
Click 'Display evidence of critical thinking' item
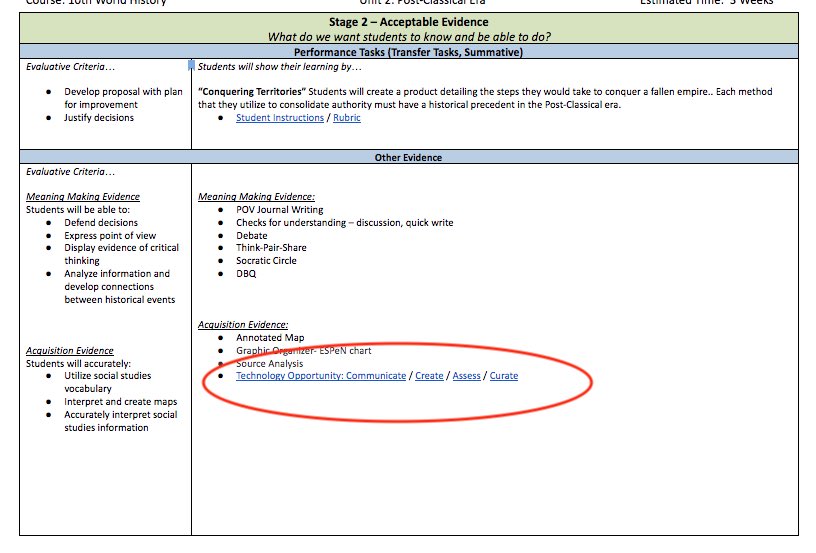pos(121,254)
